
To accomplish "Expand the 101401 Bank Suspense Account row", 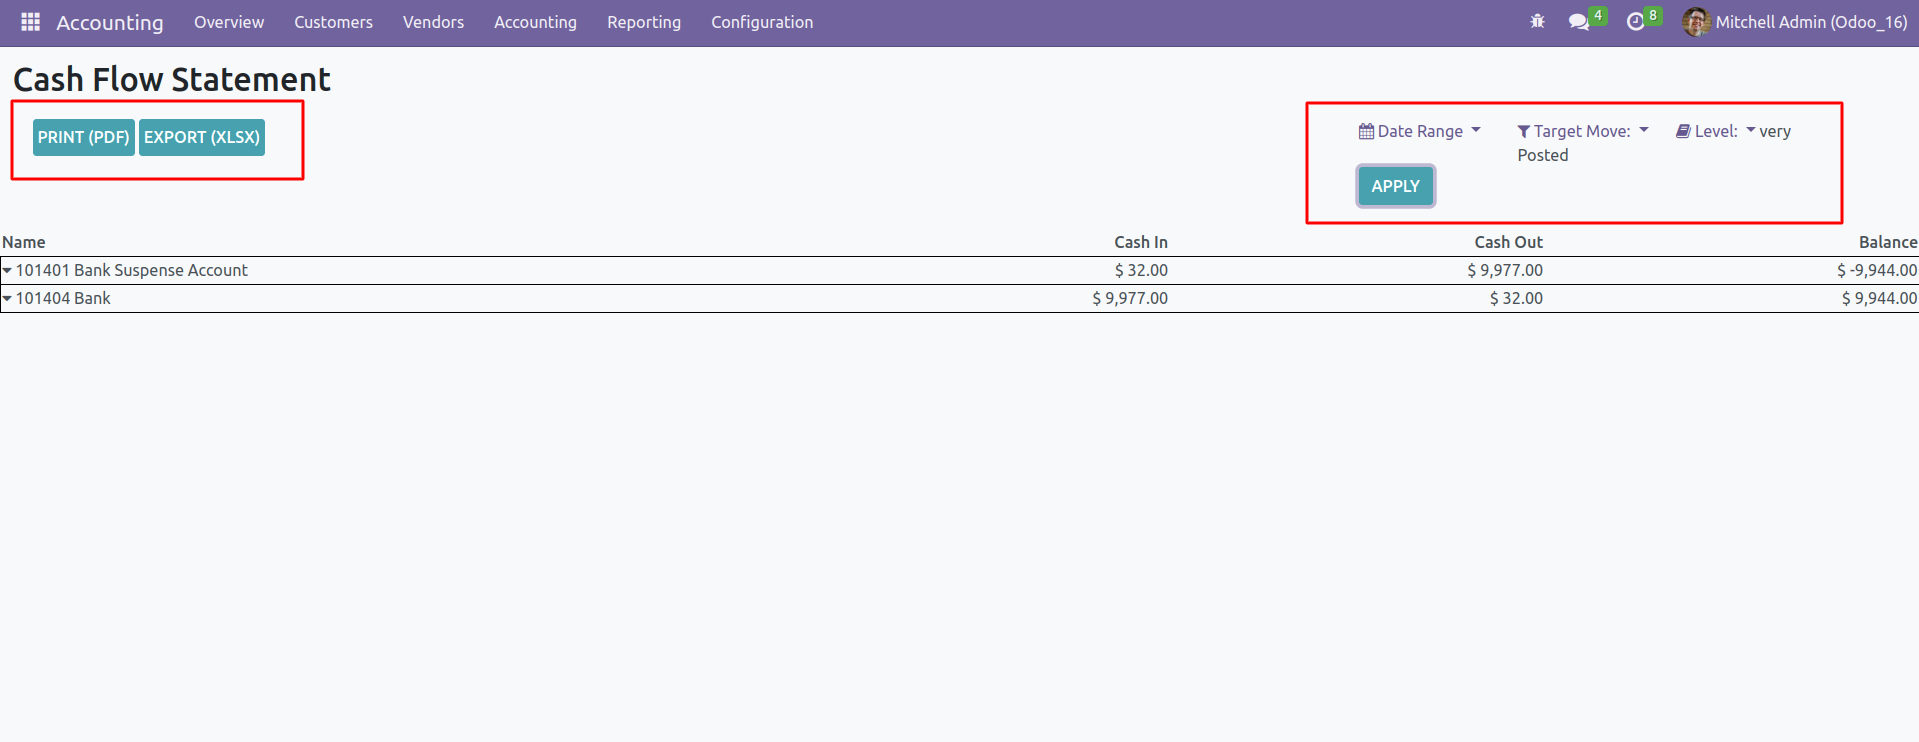I will (x=7, y=270).
